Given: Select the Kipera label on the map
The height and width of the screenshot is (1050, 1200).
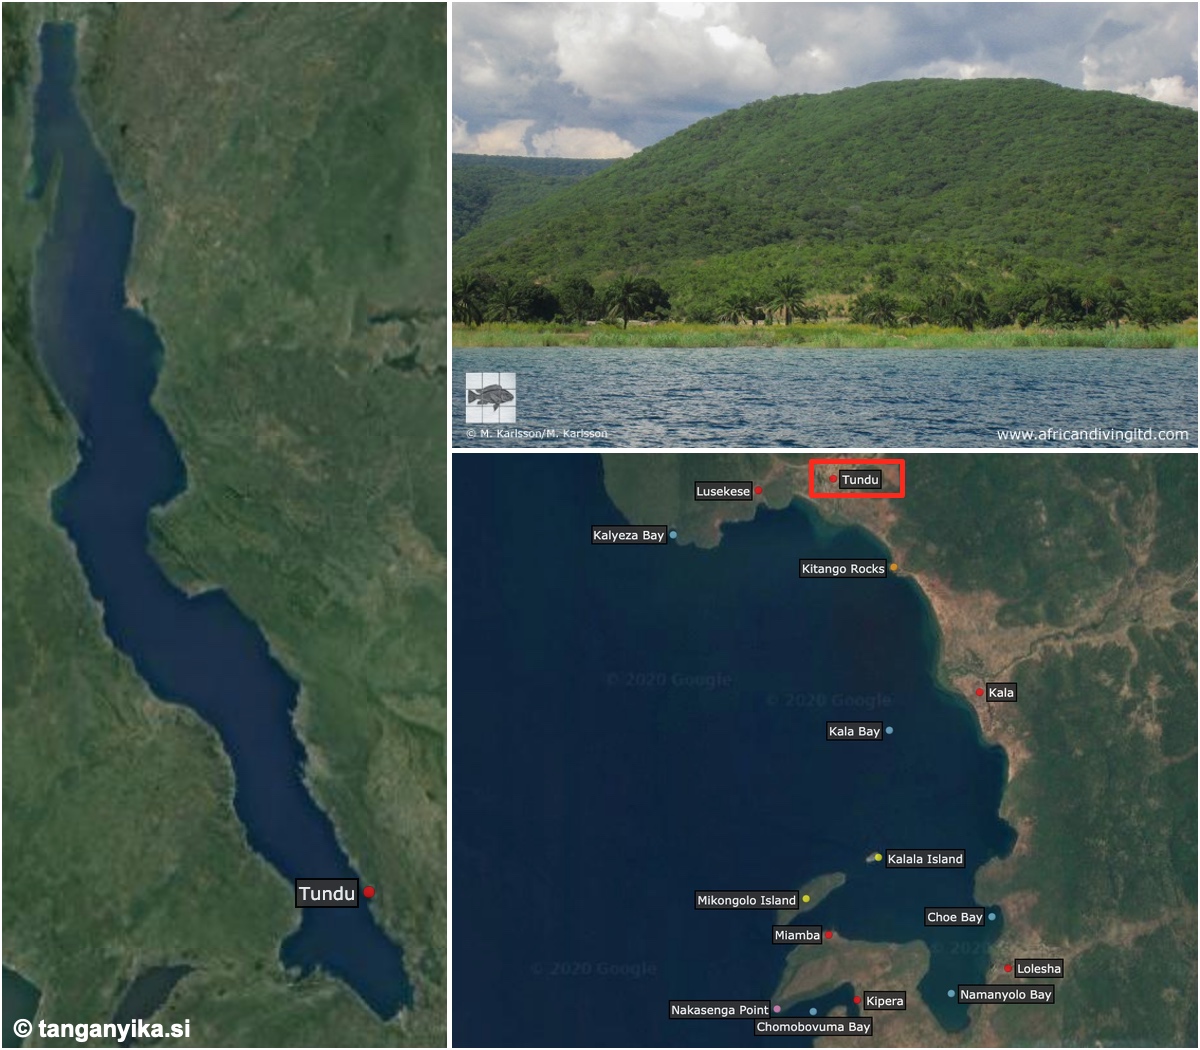Looking at the screenshot, I should tap(885, 1001).
